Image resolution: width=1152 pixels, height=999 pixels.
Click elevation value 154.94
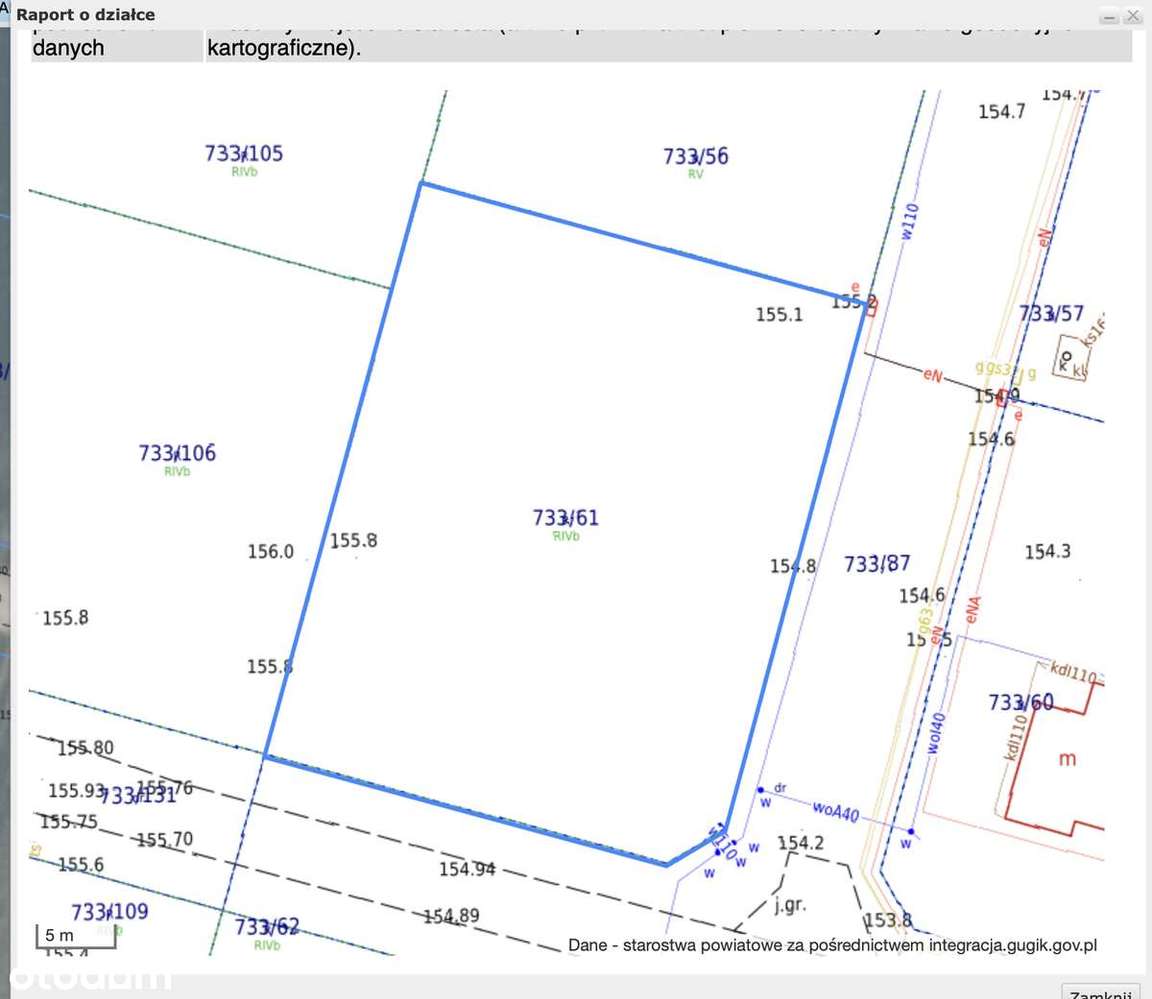[467, 869]
